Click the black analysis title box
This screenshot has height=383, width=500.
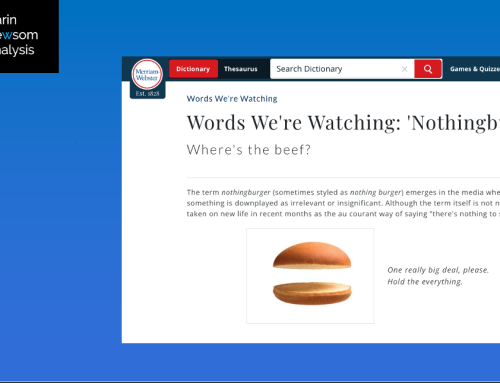pos(29,36)
